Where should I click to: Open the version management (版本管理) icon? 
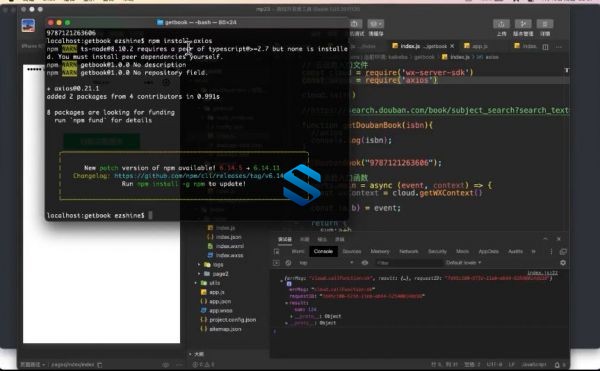pyautogui.click(x=523, y=24)
